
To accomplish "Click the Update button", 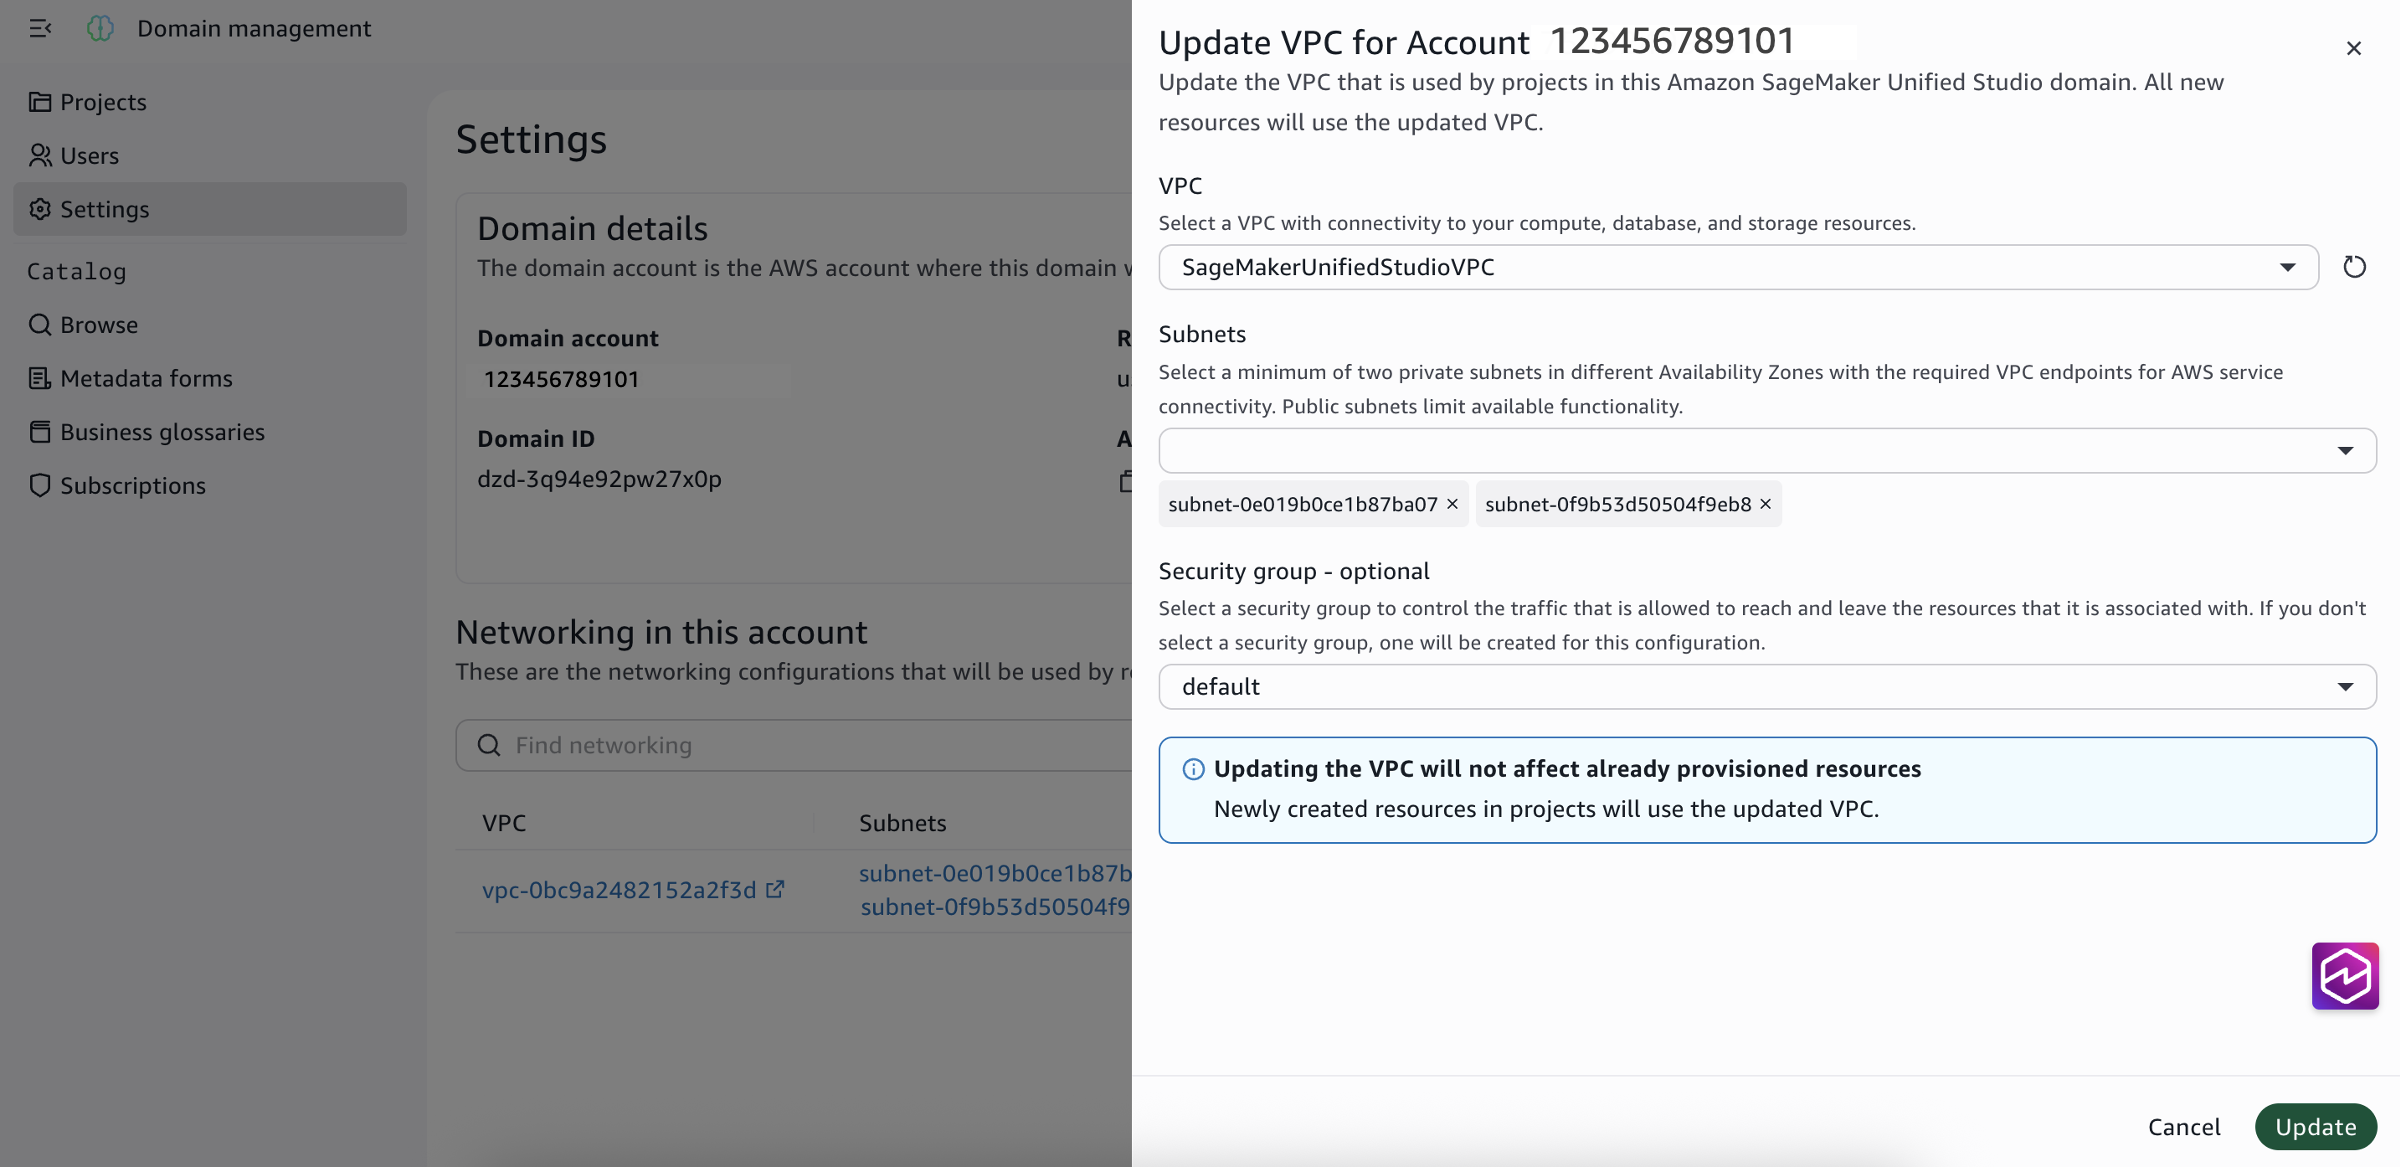I will point(2316,1129).
